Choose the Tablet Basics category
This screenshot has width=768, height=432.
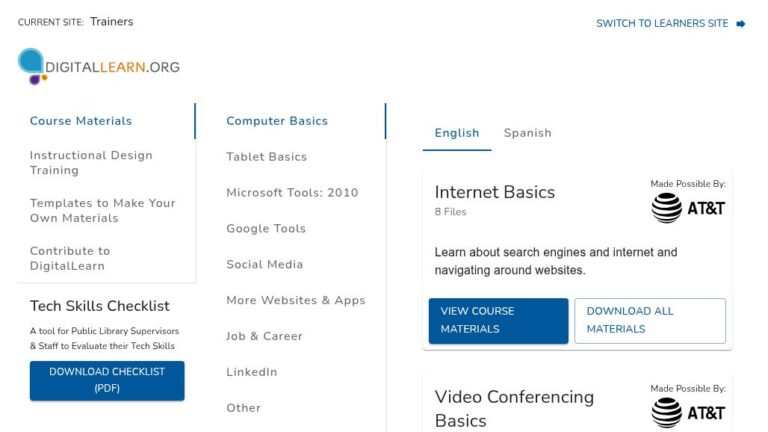coord(266,157)
